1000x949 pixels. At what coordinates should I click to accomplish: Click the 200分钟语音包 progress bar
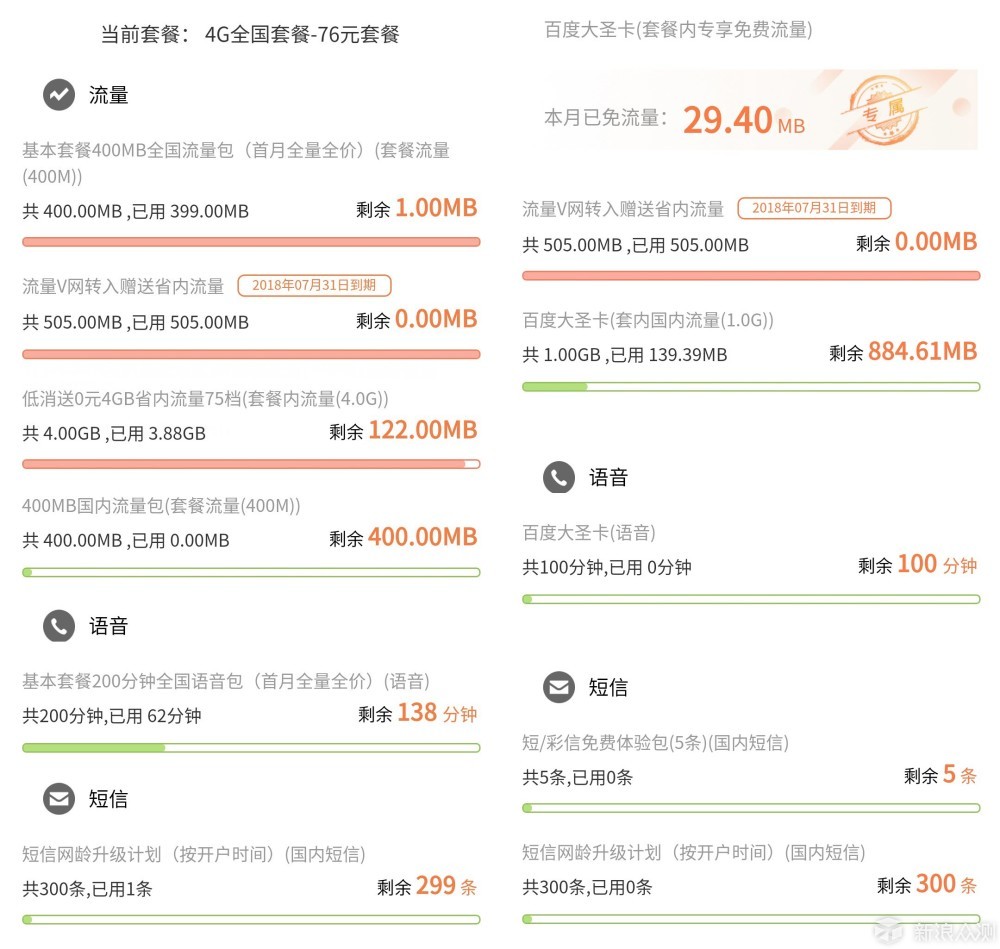pyautogui.click(x=251, y=747)
